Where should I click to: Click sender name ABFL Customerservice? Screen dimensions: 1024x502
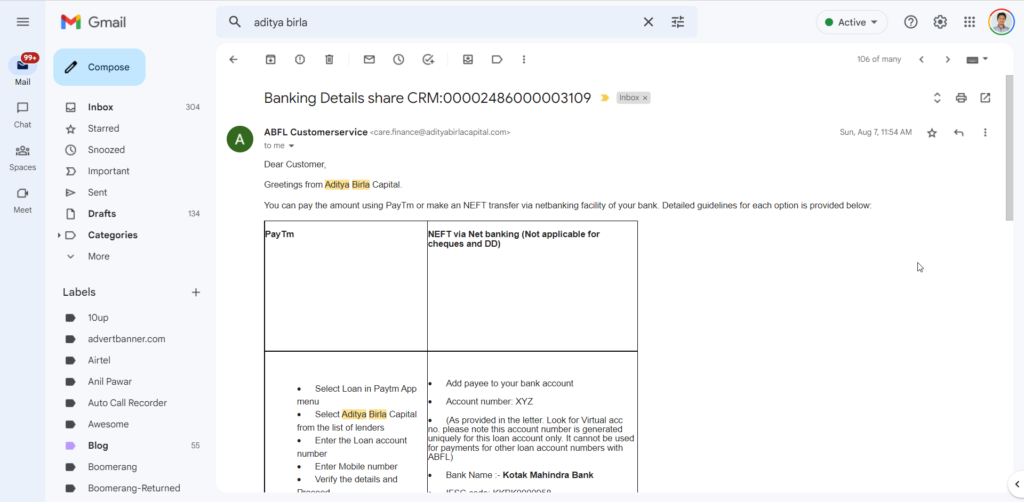pos(315,132)
